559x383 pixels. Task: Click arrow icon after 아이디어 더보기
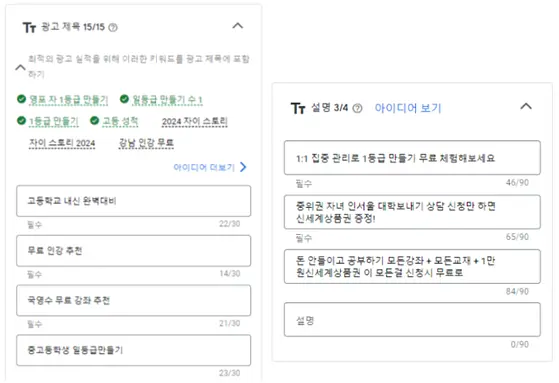(243, 167)
